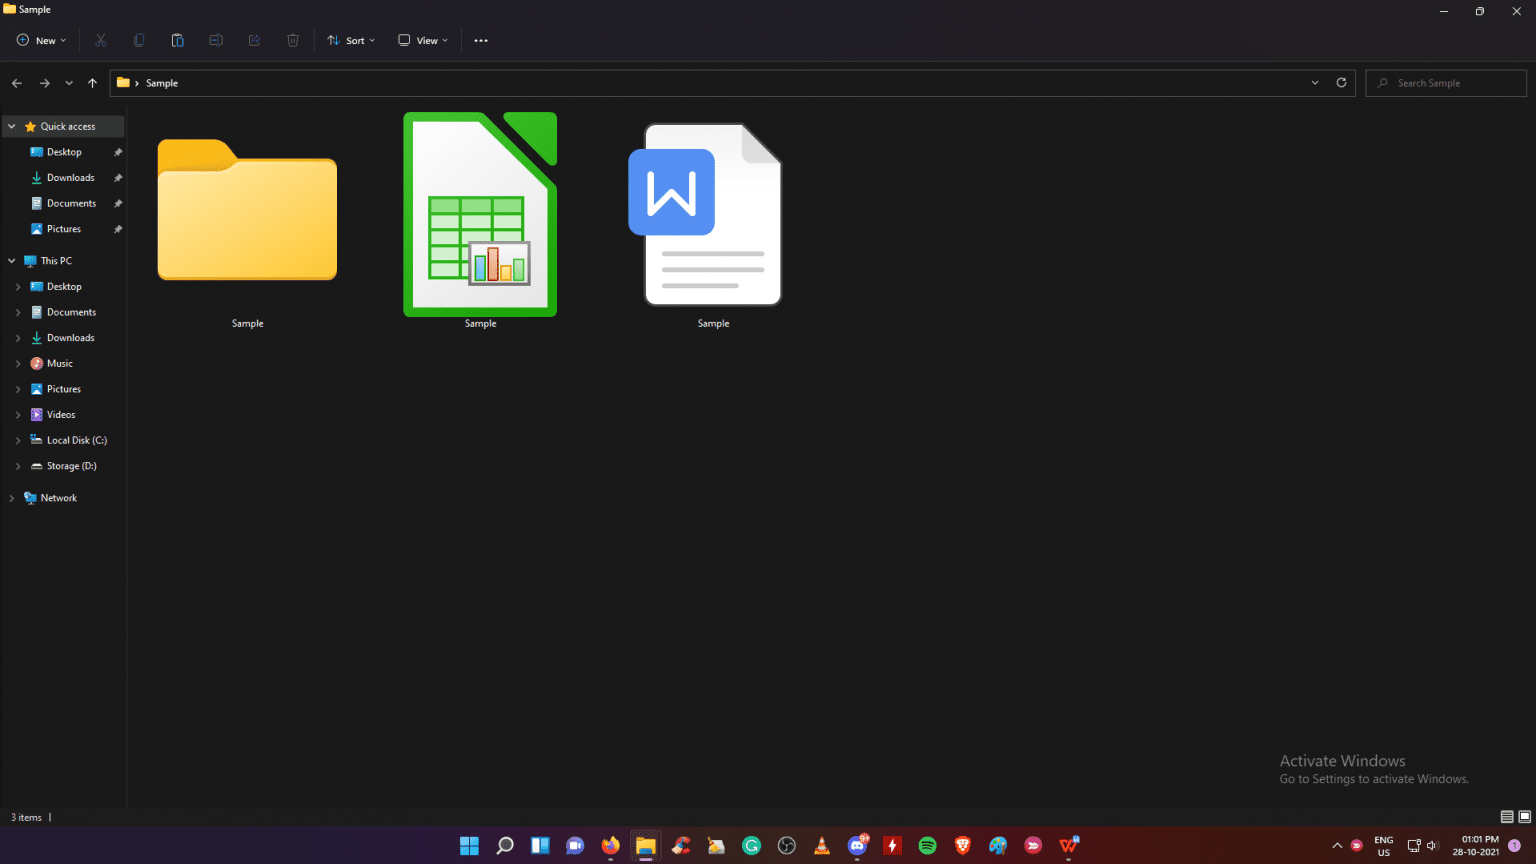Open the View options dropdown
The height and width of the screenshot is (864, 1536).
pyautogui.click(x=422, y=40)
